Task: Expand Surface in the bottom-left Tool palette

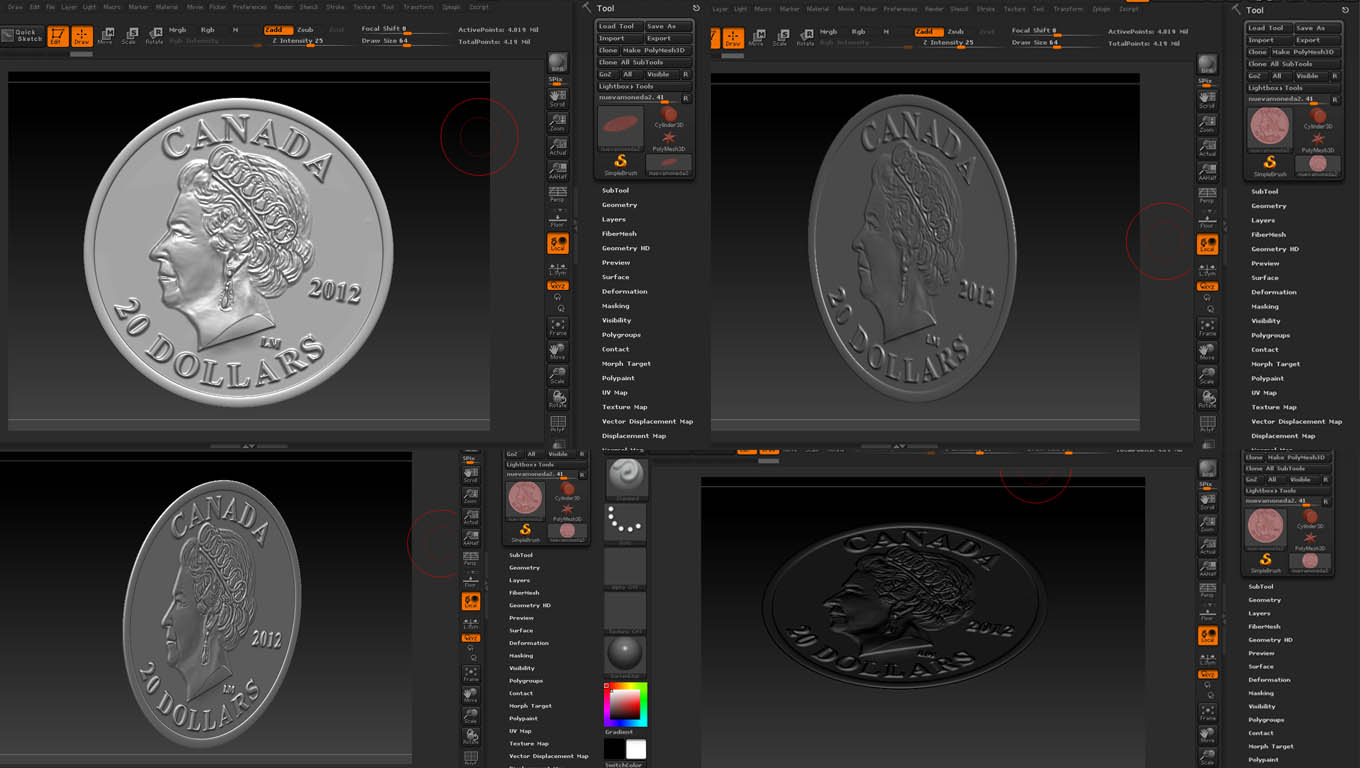Action: tap(520, 631)
